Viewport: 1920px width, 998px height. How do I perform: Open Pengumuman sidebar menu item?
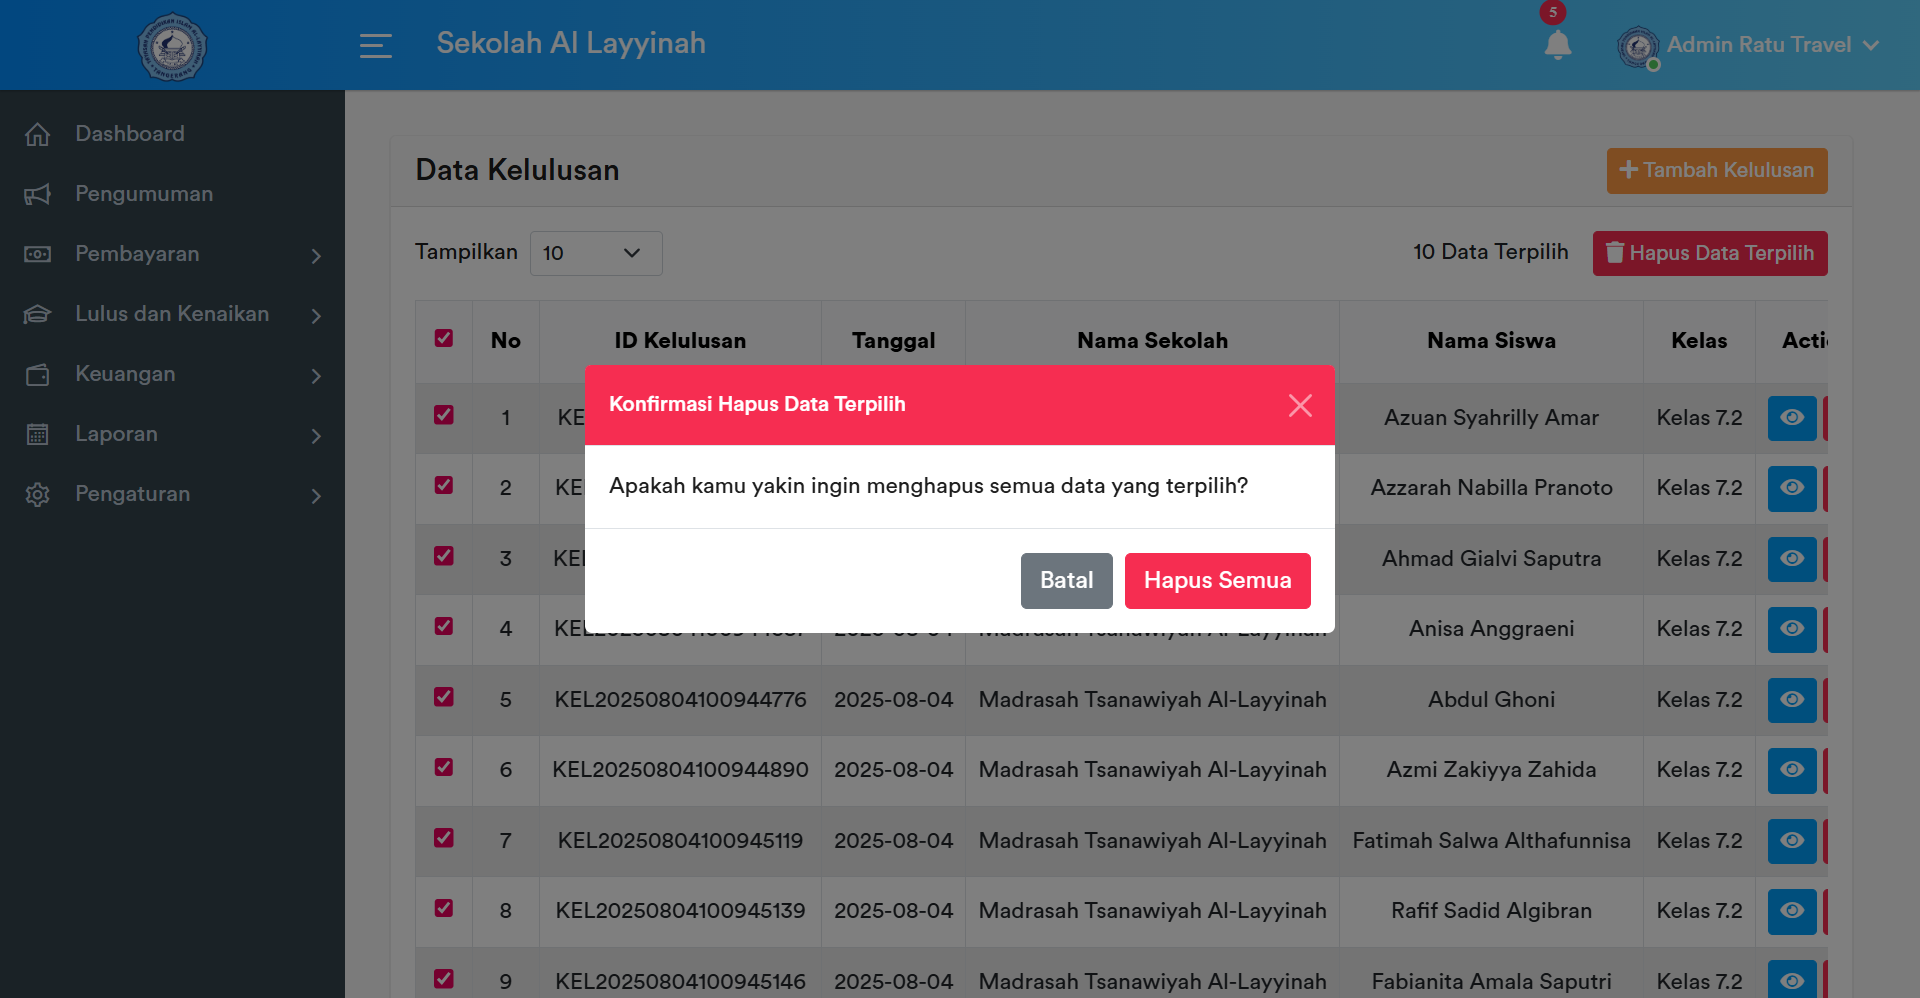[x=144, y=194]
